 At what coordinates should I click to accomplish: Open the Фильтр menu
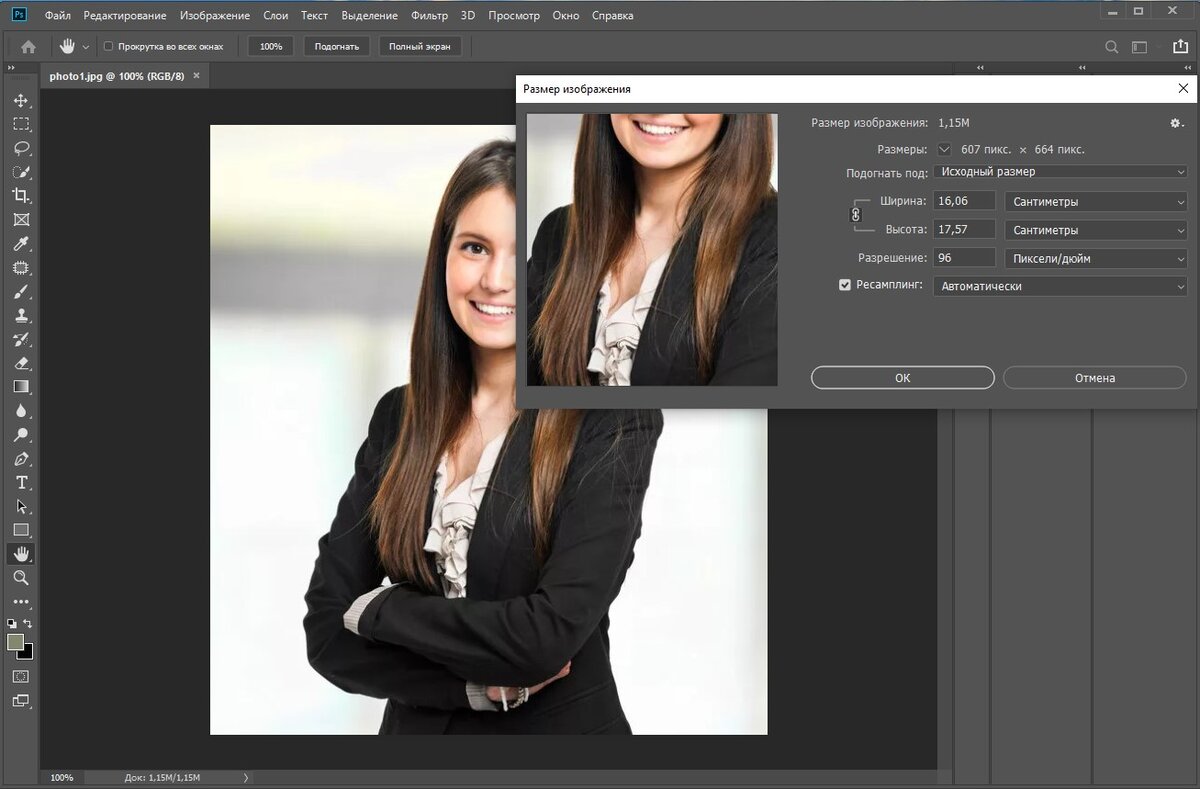(429, 16)
